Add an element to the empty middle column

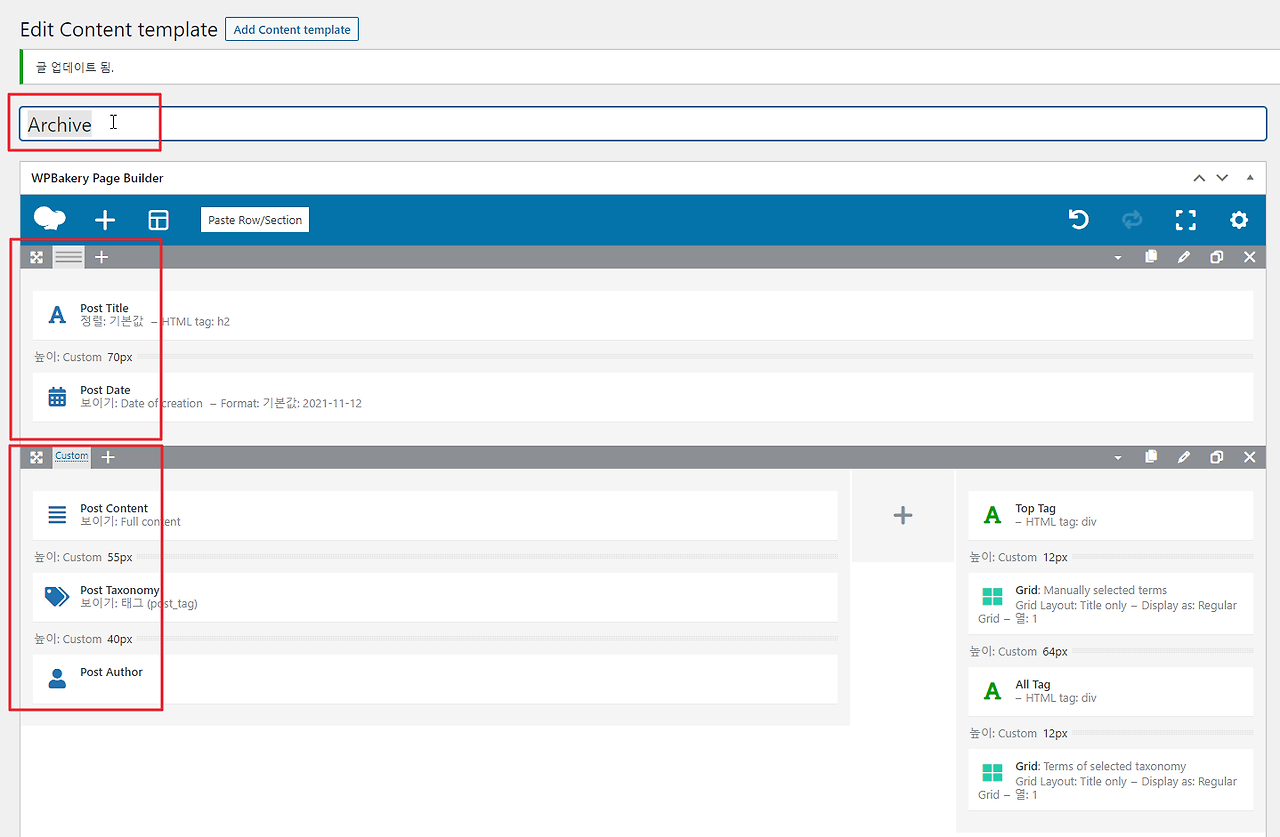pos(903,515)
